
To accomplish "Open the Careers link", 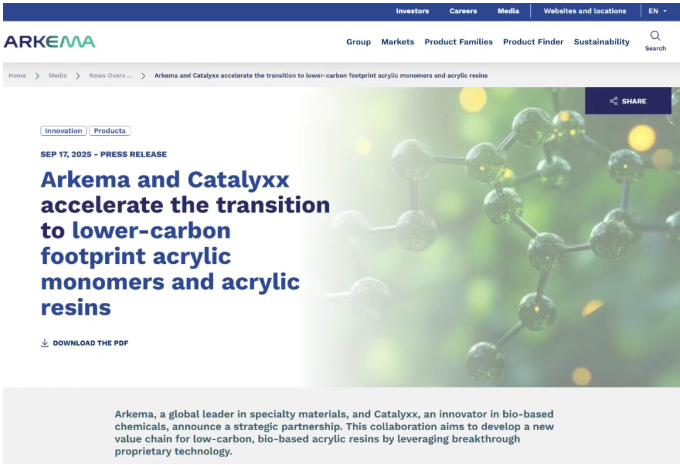I will [x=463, y=11].
